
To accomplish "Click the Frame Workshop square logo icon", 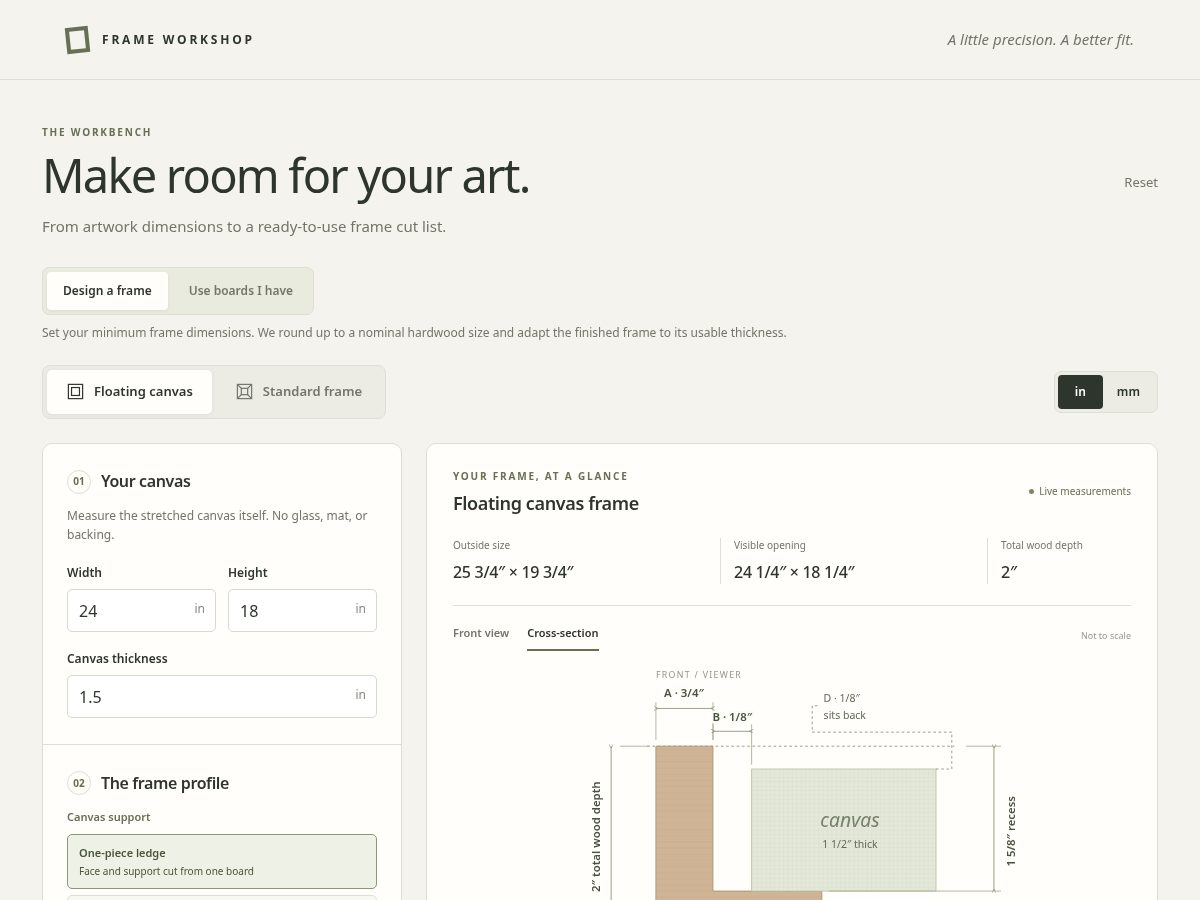I will point(77,40).
